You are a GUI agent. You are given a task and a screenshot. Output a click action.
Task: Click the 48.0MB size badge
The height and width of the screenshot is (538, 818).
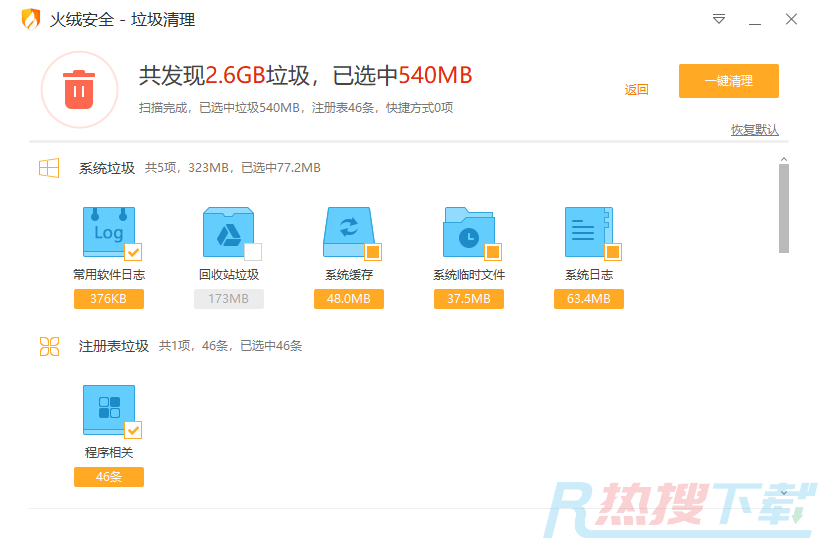(x=348, y=298)
